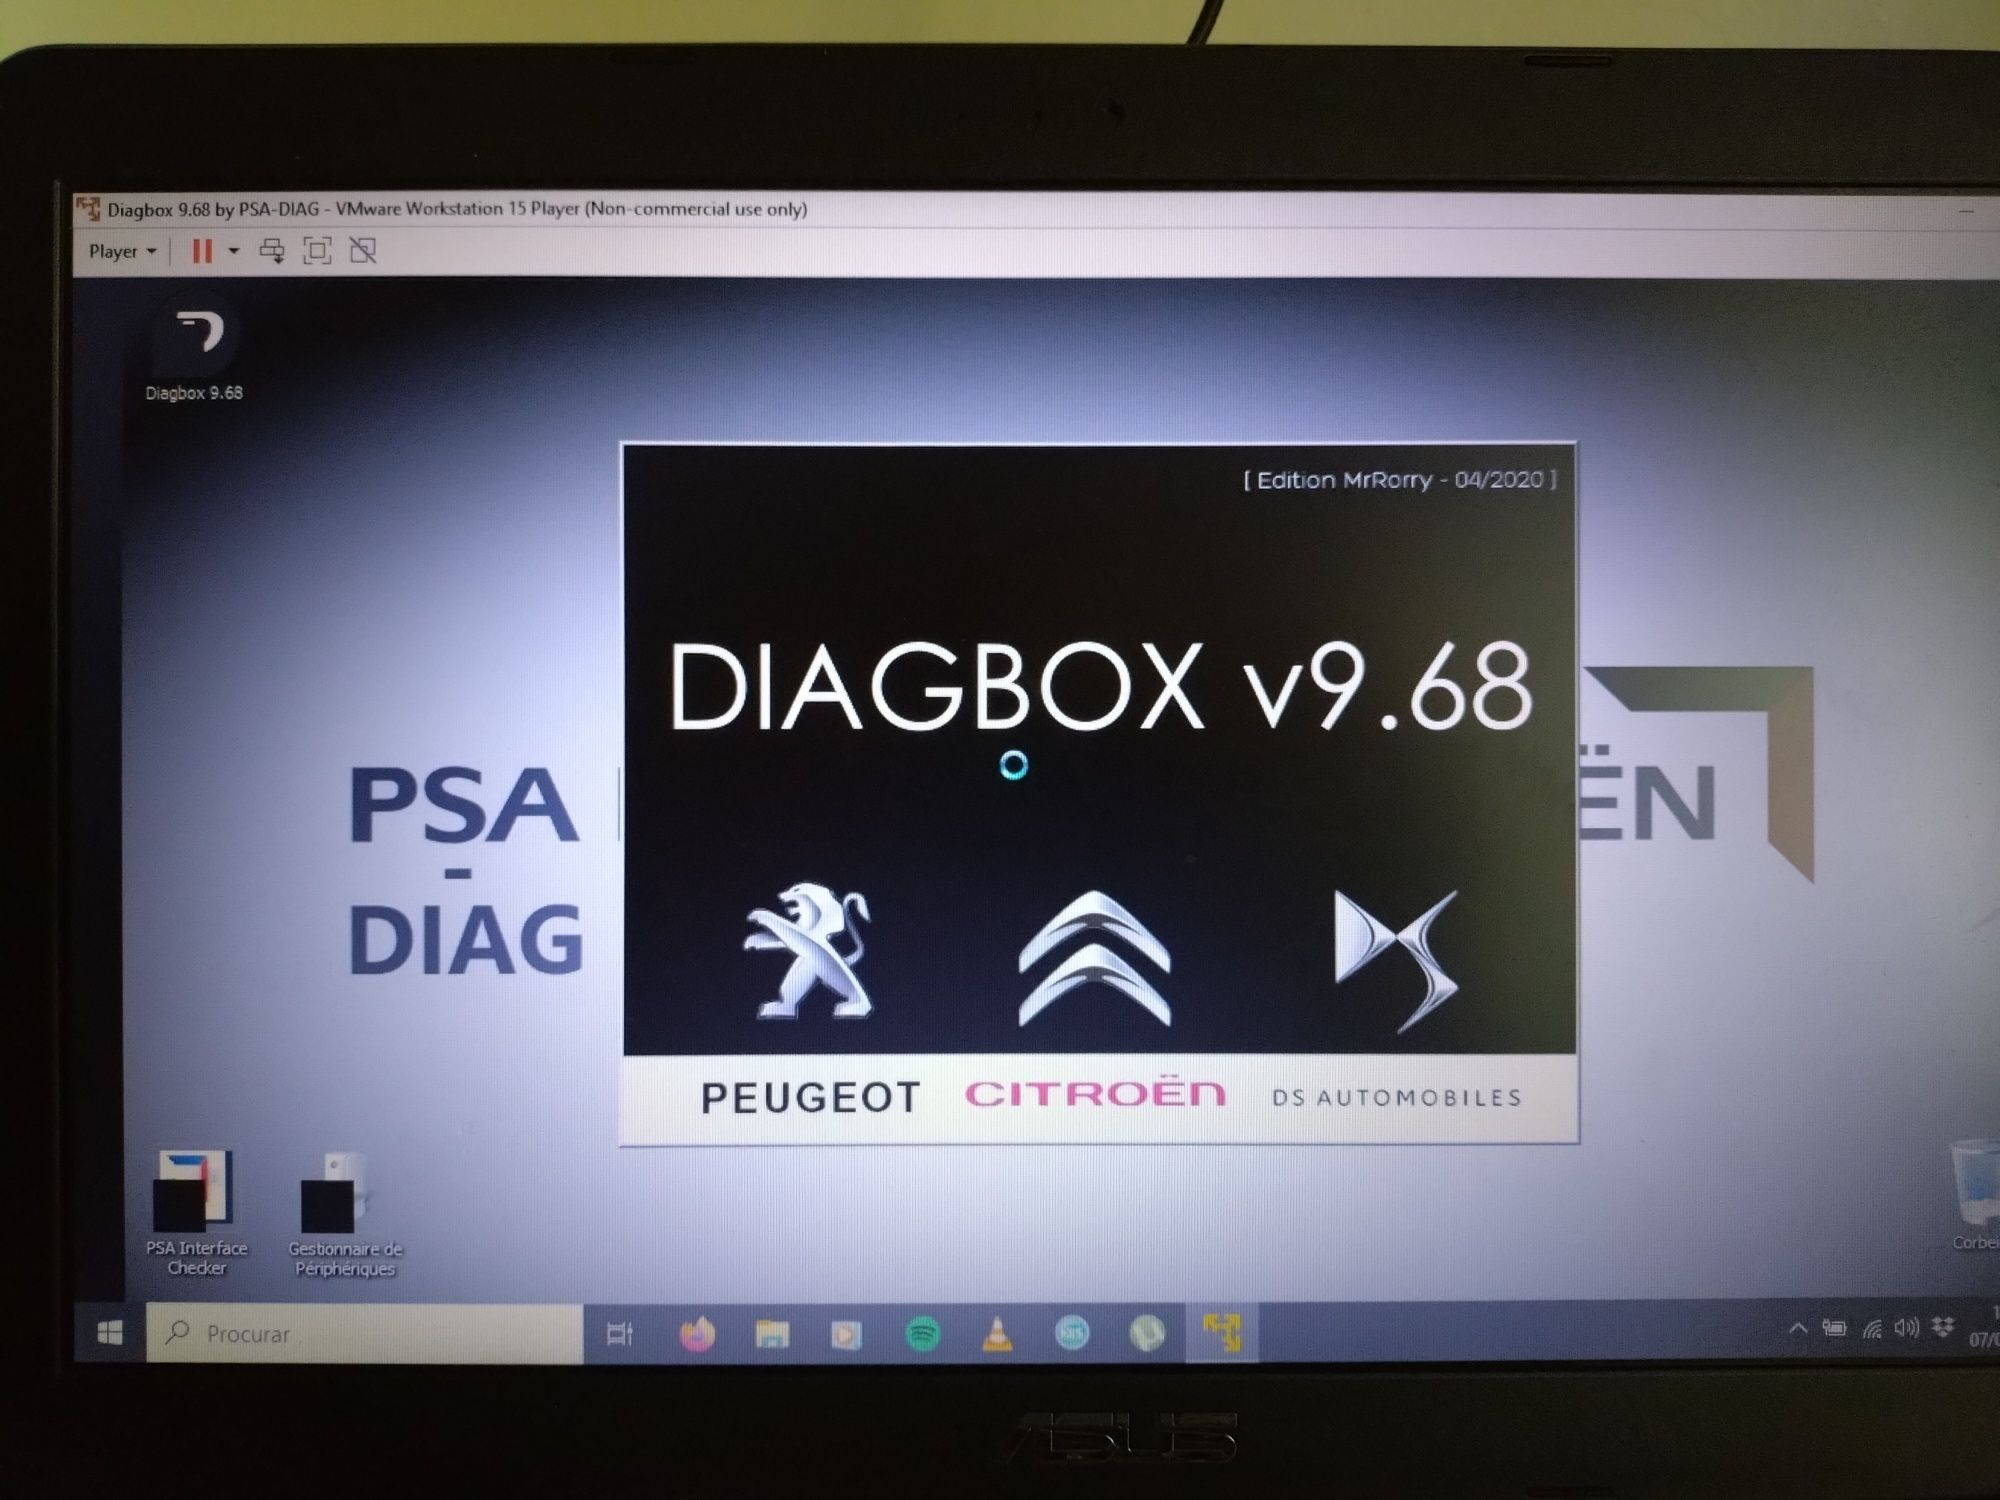Image resolution: width=2000 pixels, height=1500 pixels.
Task: Expand the power options arrow beside pause
Action: [x=233, y=251]
